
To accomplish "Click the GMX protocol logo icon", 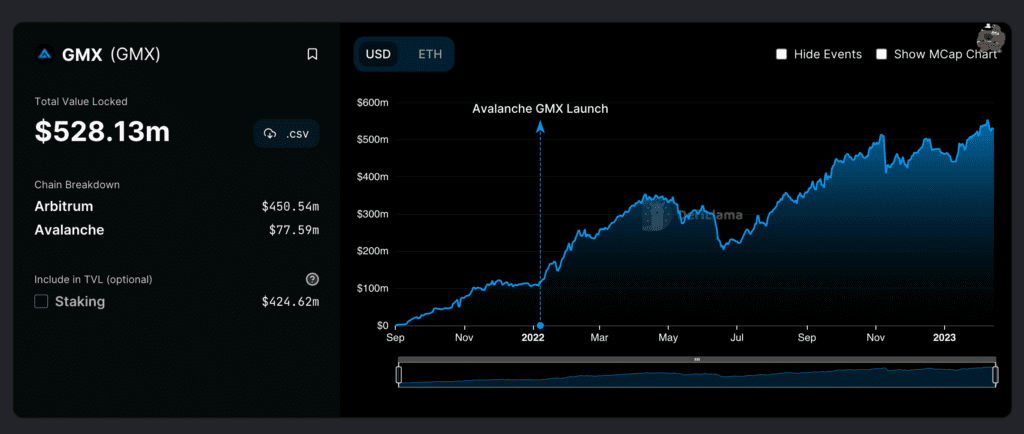I will tap(44, 55).
